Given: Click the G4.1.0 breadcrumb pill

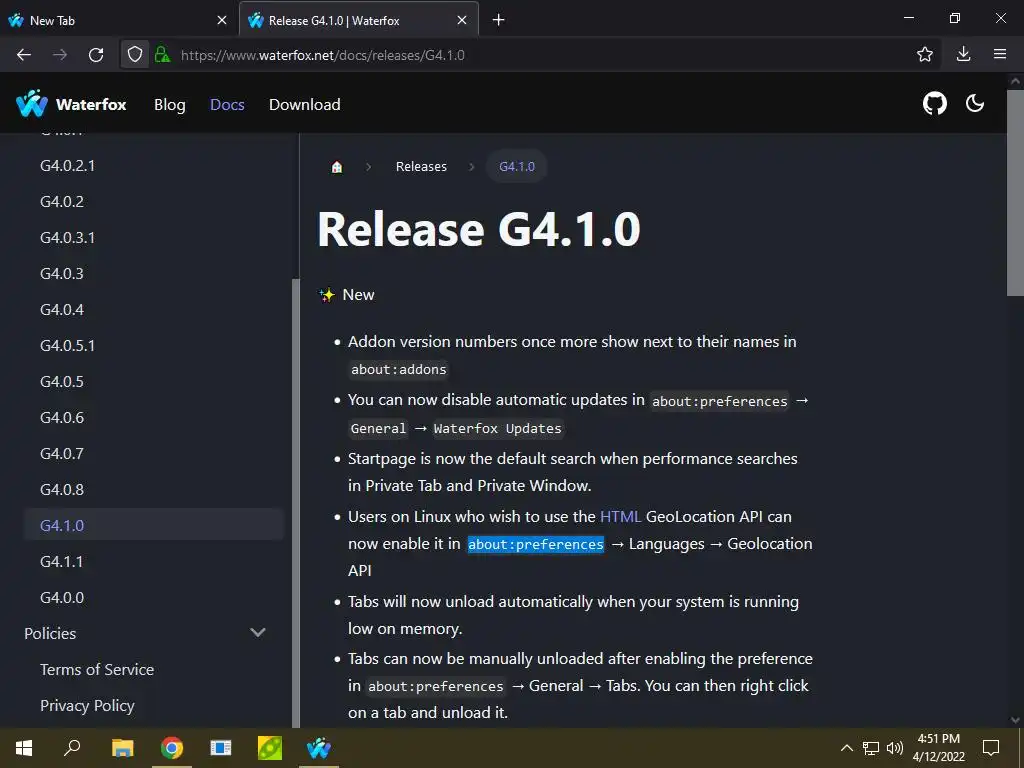Looking at the screenshot, I should click(517, 167).
